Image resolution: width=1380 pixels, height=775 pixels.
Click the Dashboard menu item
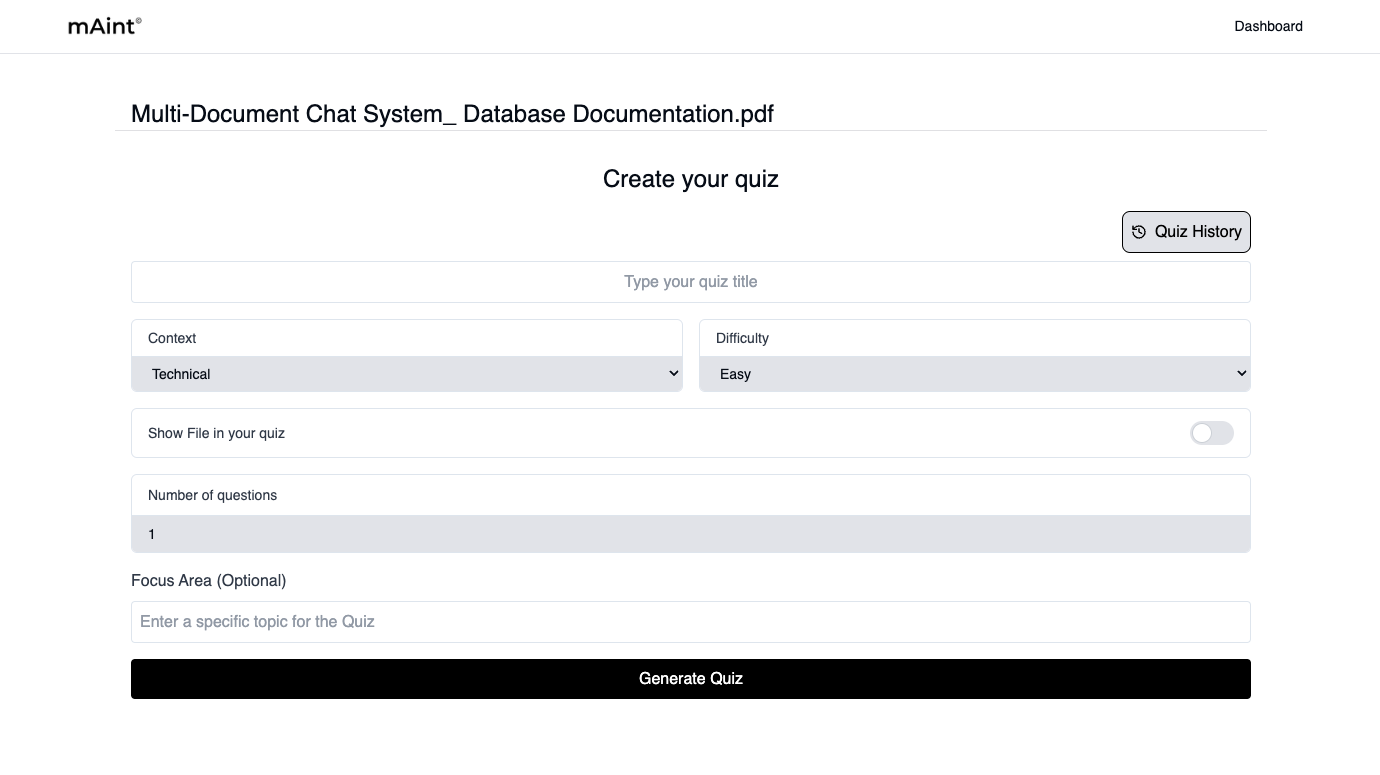(x=1268, y=26)
